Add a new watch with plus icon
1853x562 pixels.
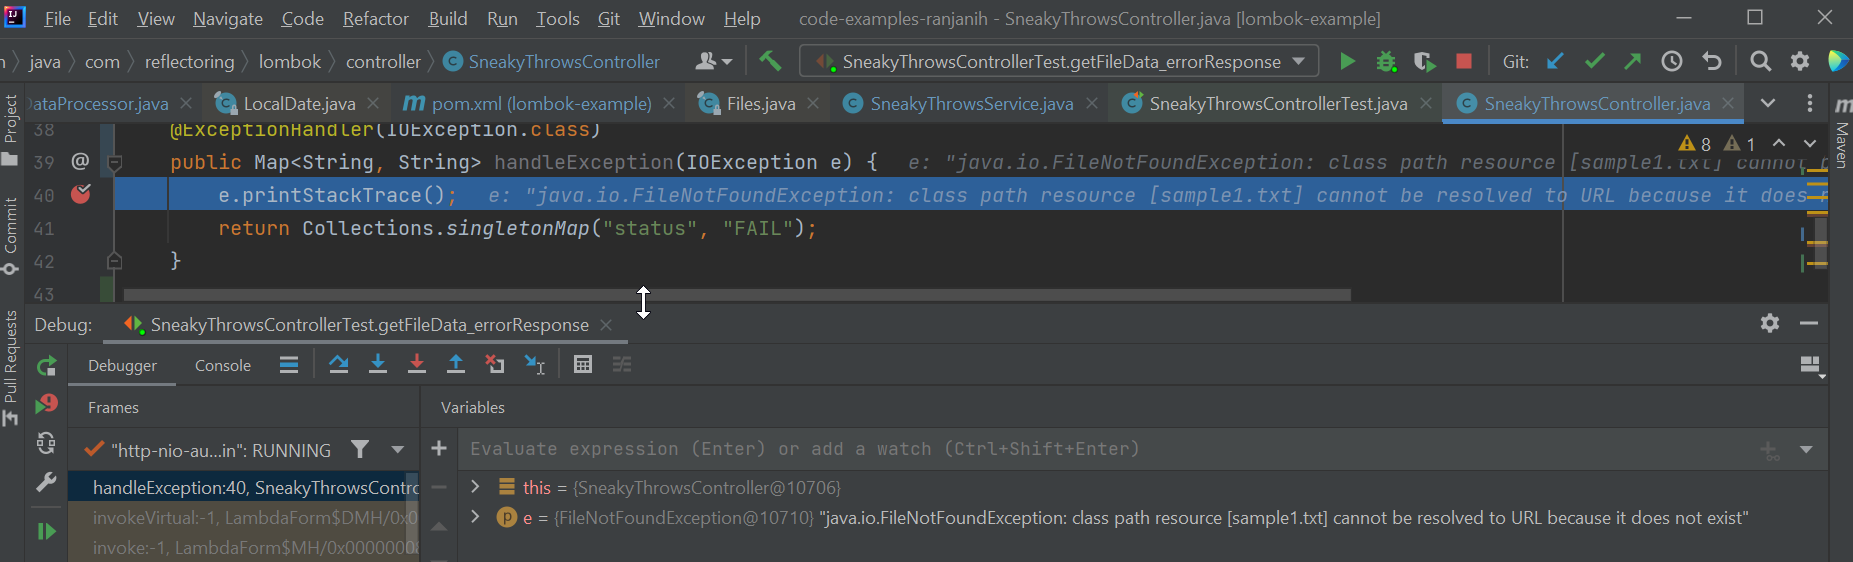439,448
